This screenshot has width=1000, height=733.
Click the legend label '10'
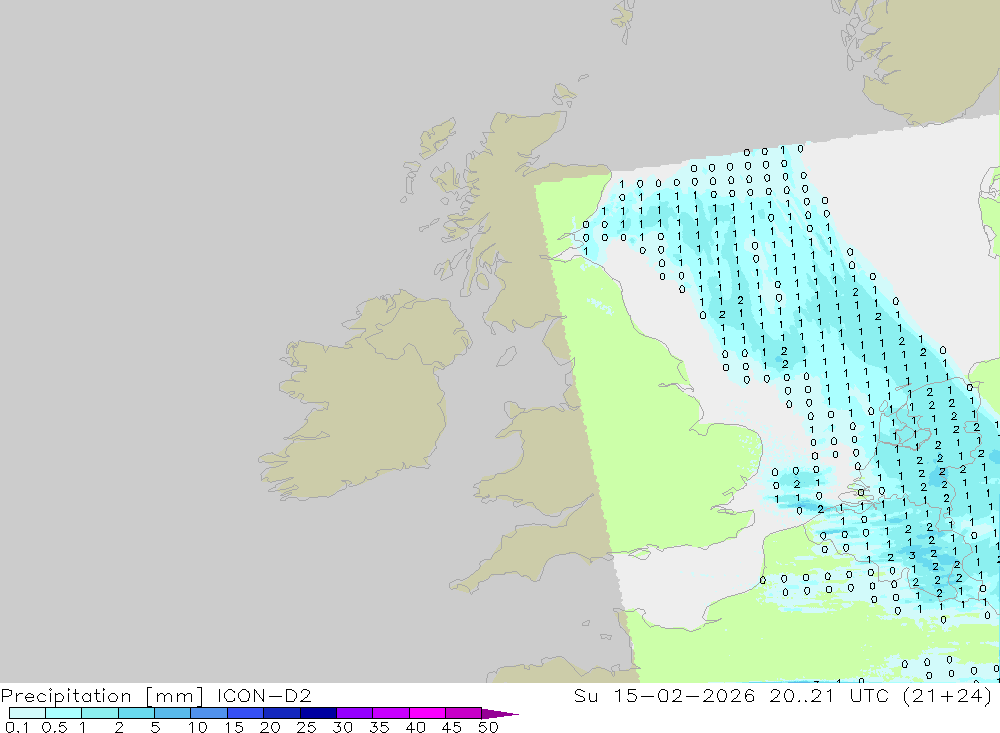(198, 727)
